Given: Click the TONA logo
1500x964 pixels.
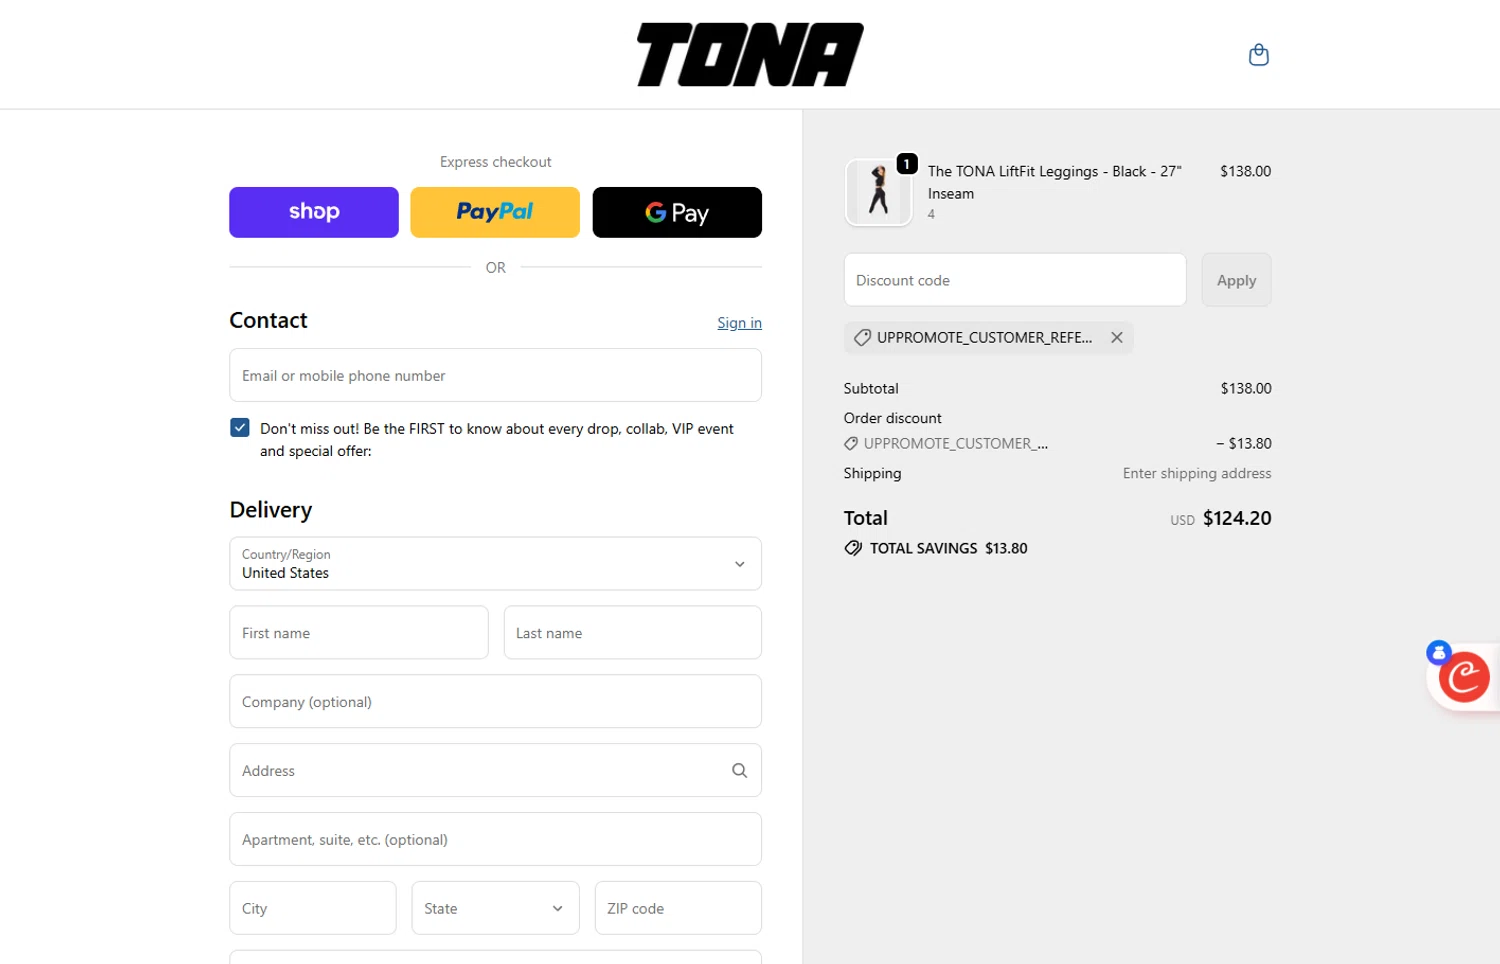Looking at the screenshot, I should click(x=750, y=55).
